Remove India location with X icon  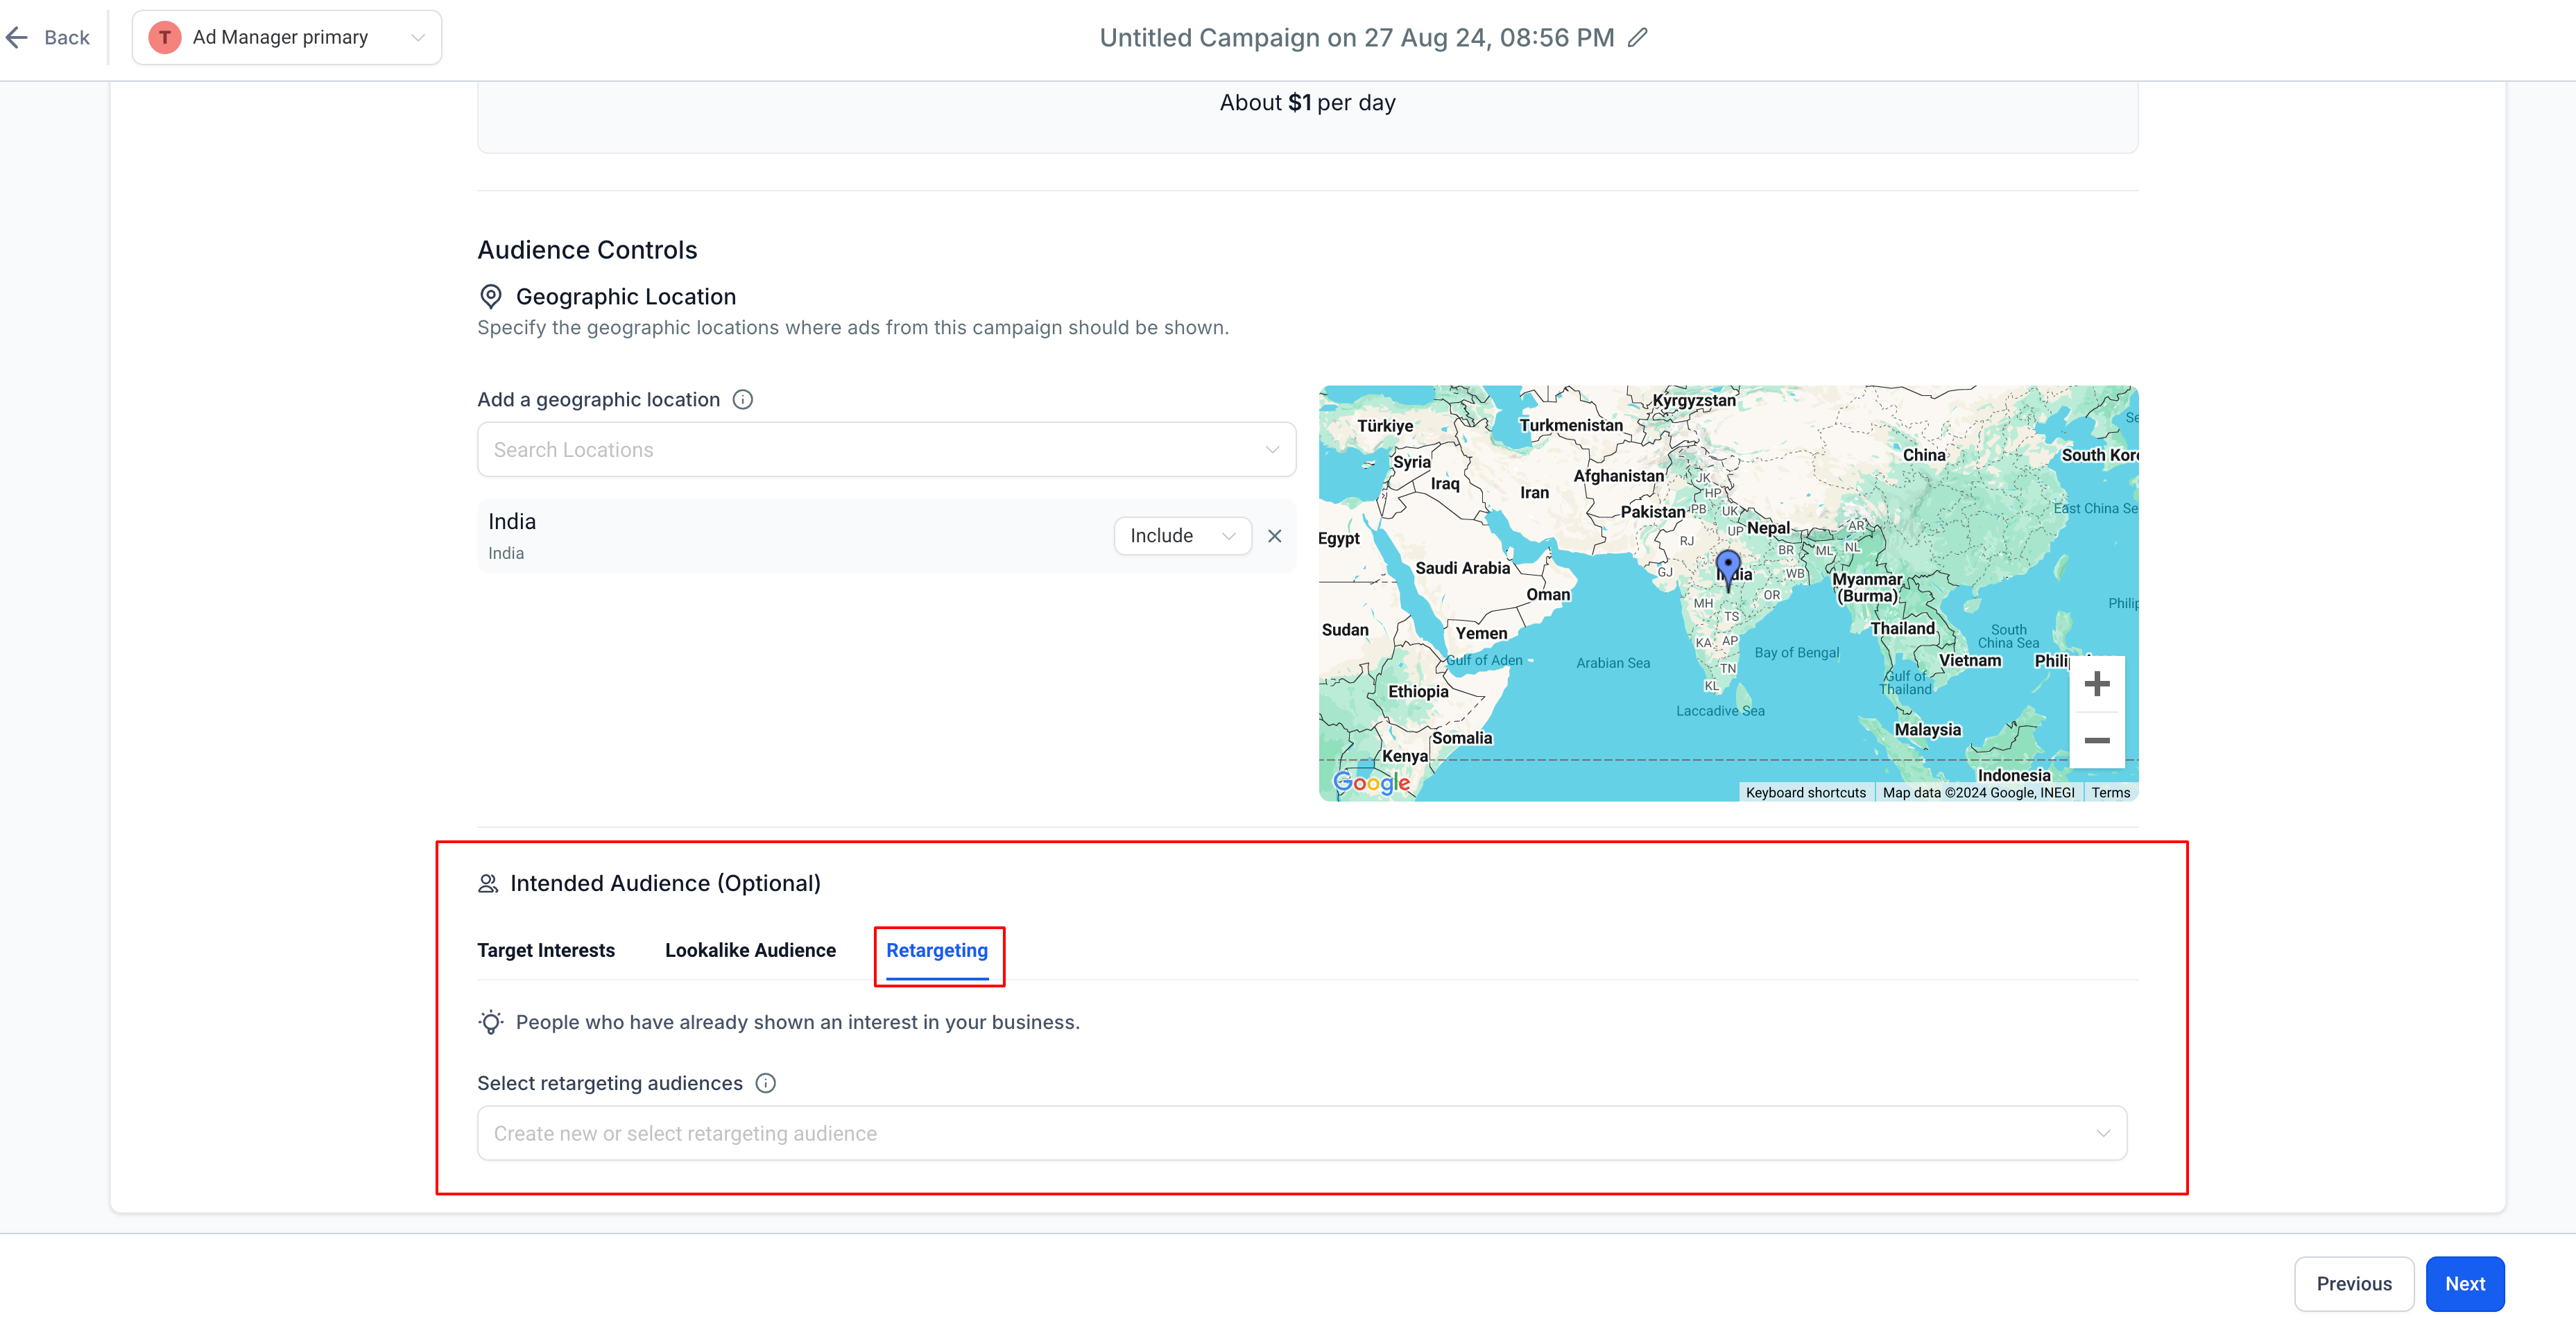pos(1274,536)
